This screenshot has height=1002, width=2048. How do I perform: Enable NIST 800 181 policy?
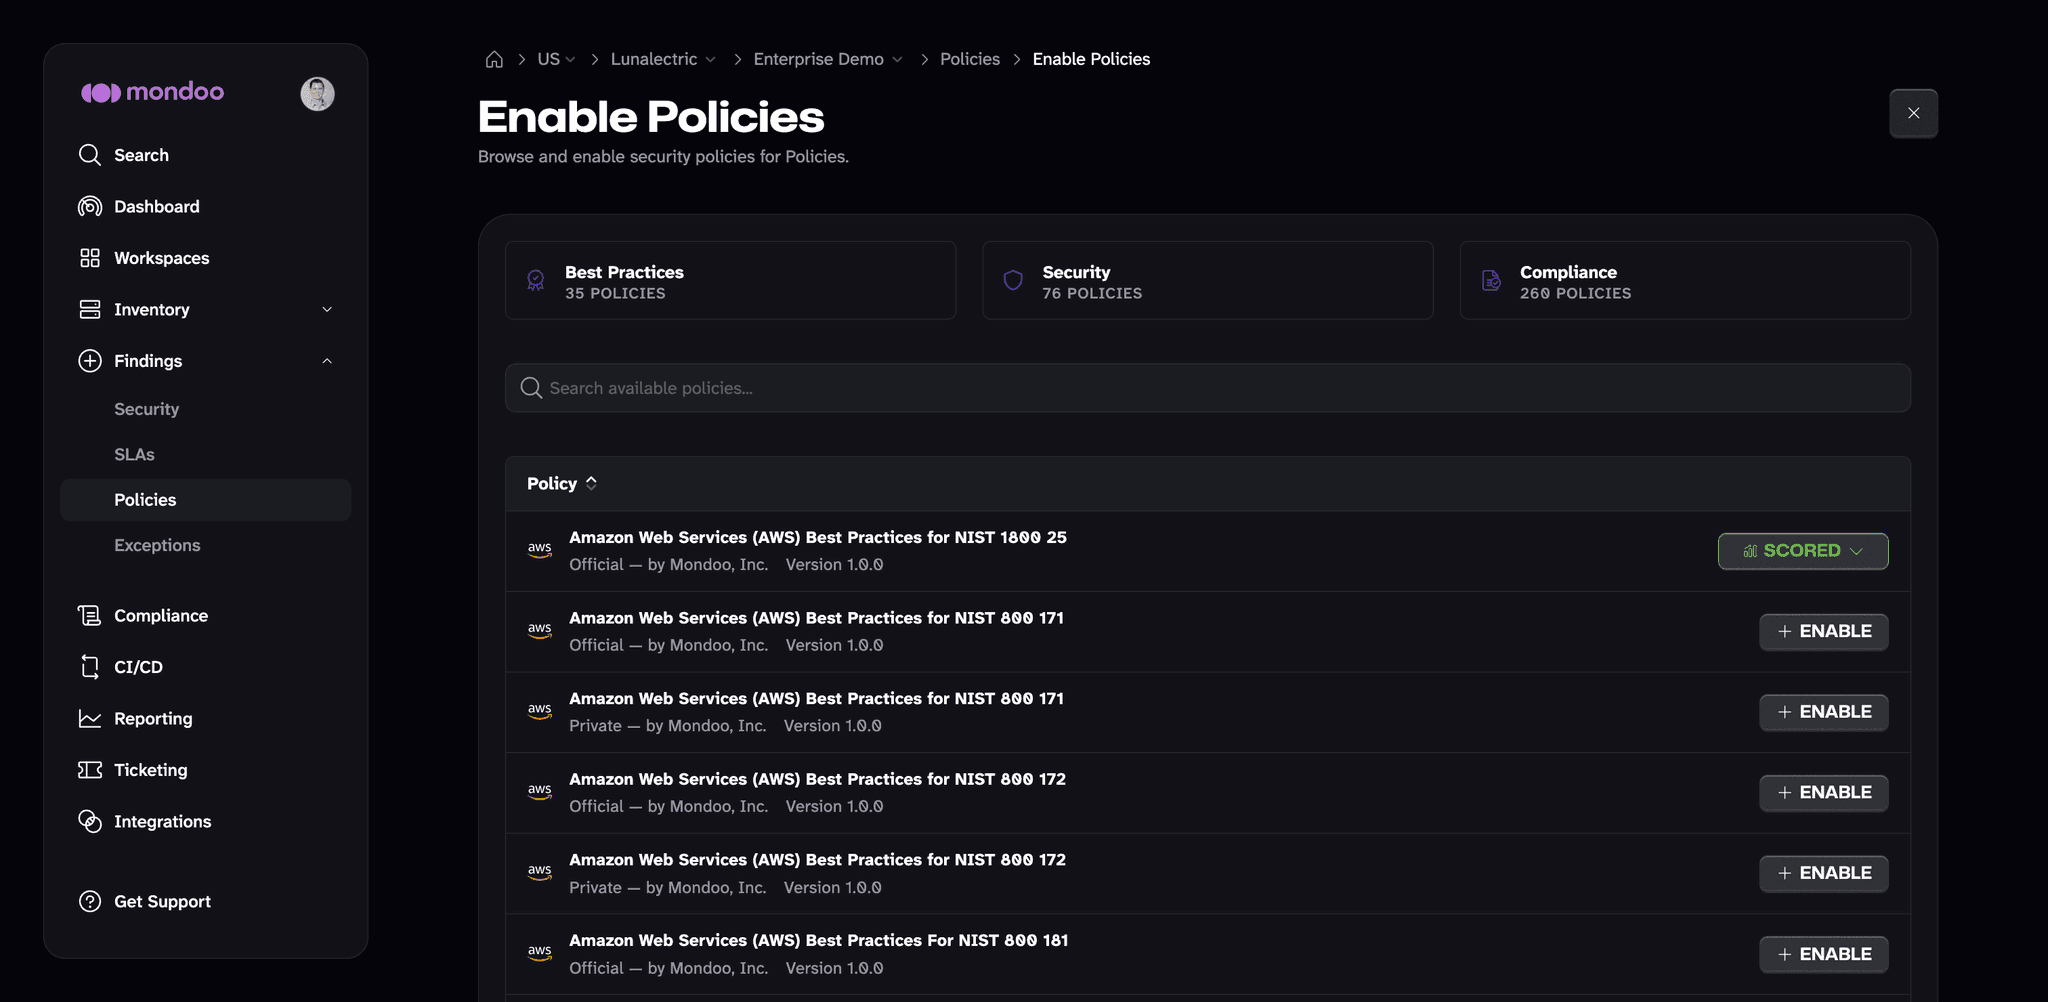click(x=1824, y=954)
